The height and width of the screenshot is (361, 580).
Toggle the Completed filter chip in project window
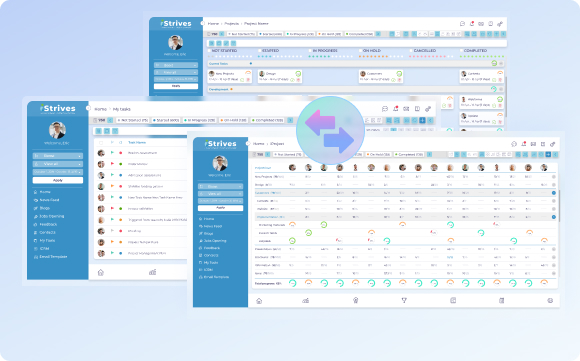409,154
